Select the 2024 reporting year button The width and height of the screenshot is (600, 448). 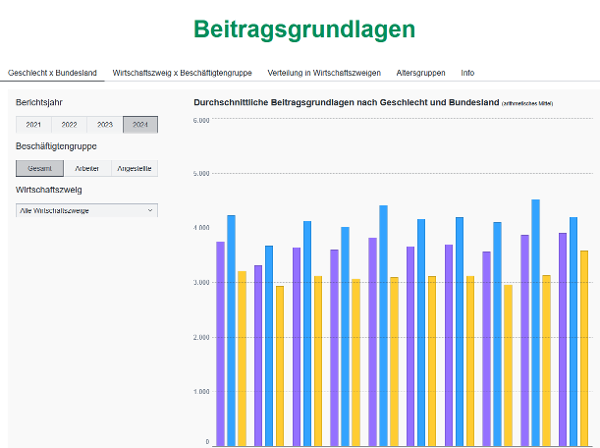click(x=140, y=125)
